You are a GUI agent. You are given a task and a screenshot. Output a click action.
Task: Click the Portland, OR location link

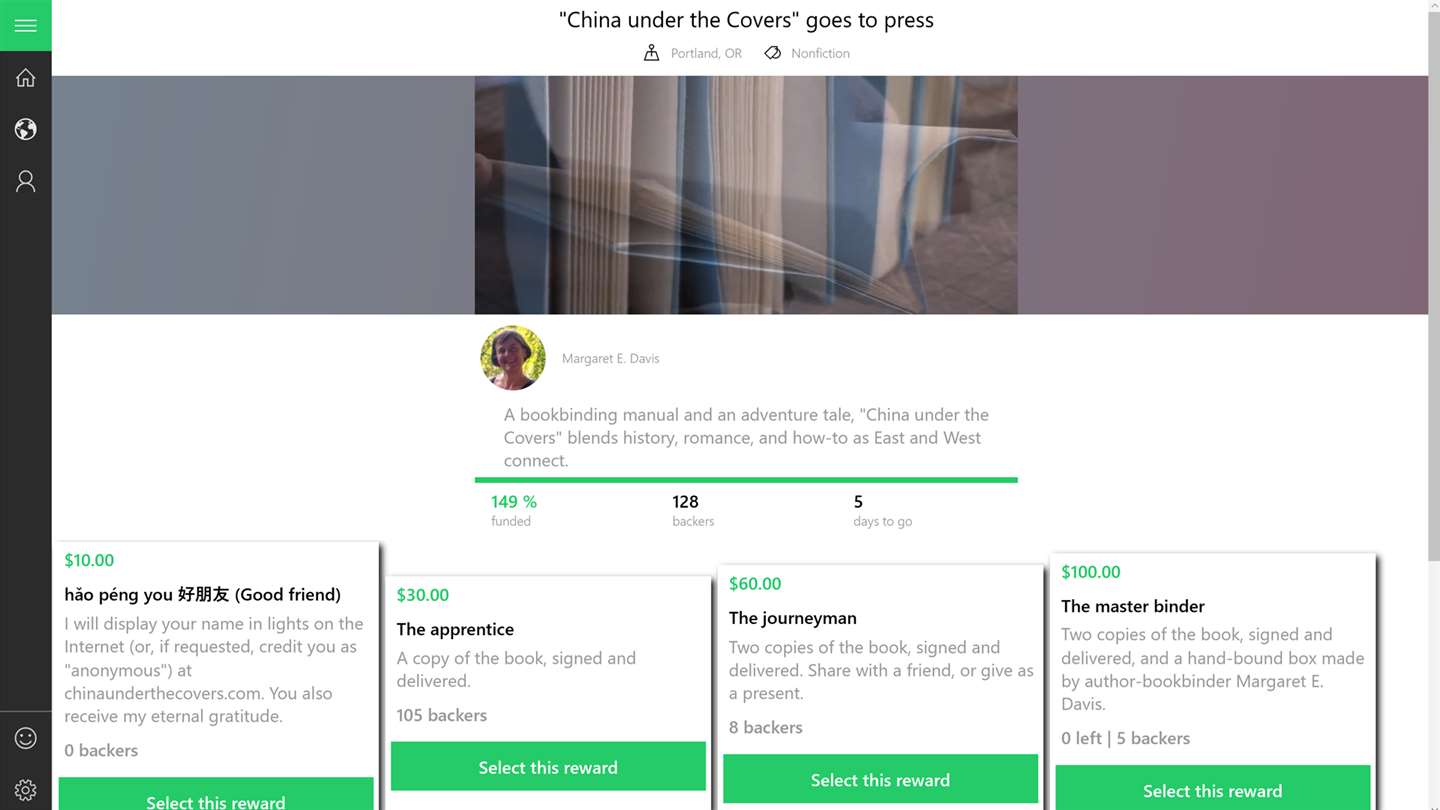coord(706,53)
